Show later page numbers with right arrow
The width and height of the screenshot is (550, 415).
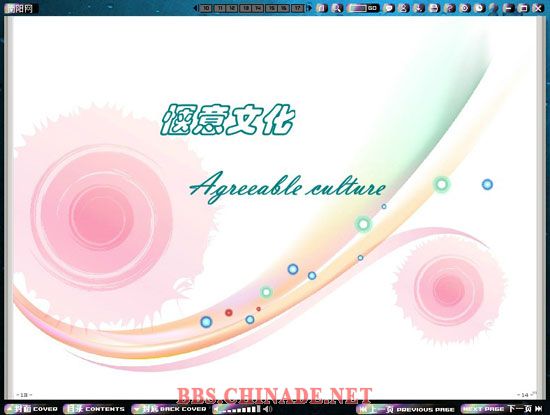[309, 8]
